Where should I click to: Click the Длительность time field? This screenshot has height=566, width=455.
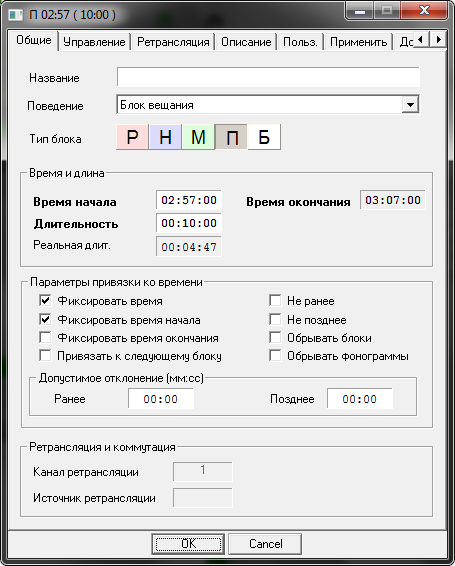click(189, 223)
